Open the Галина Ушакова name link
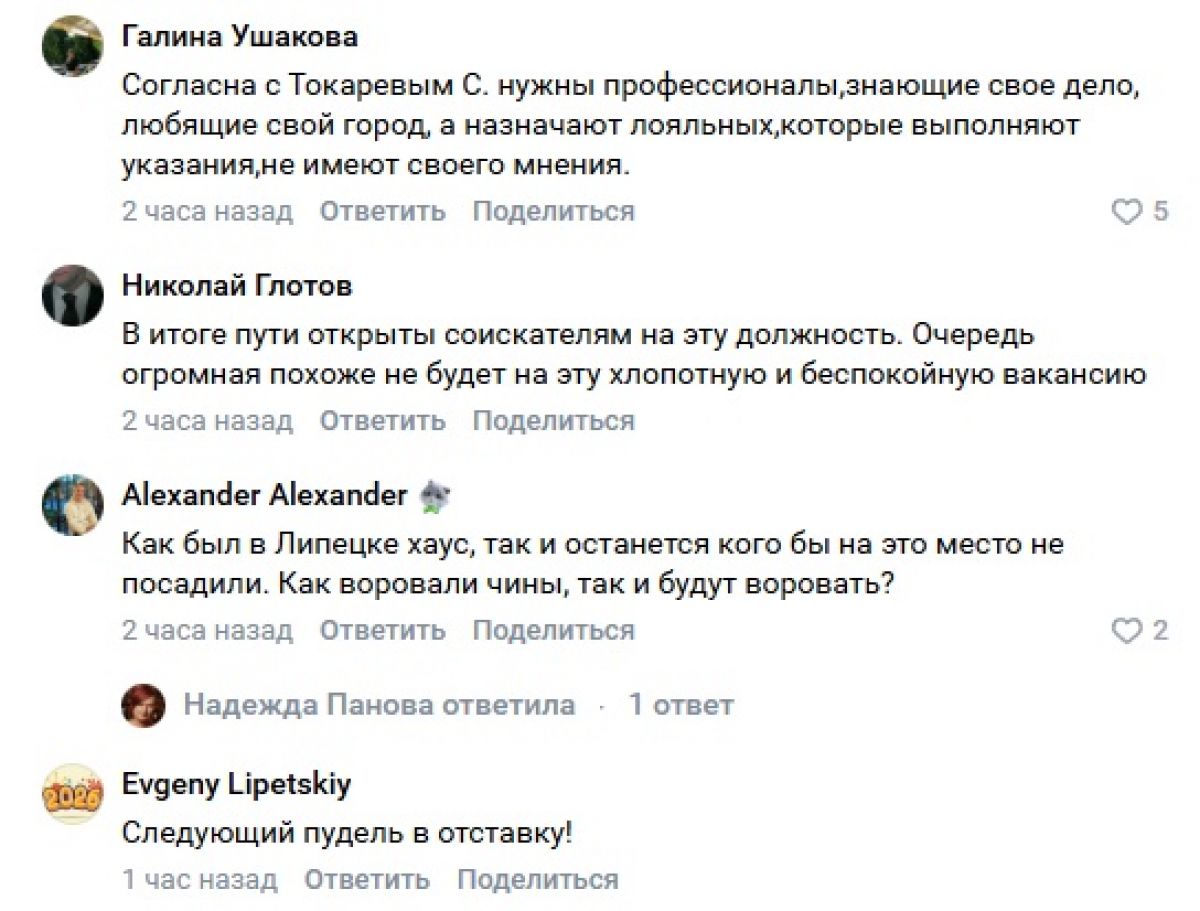The width and height of the screenshot is (1200, 911). click(239, 37)
